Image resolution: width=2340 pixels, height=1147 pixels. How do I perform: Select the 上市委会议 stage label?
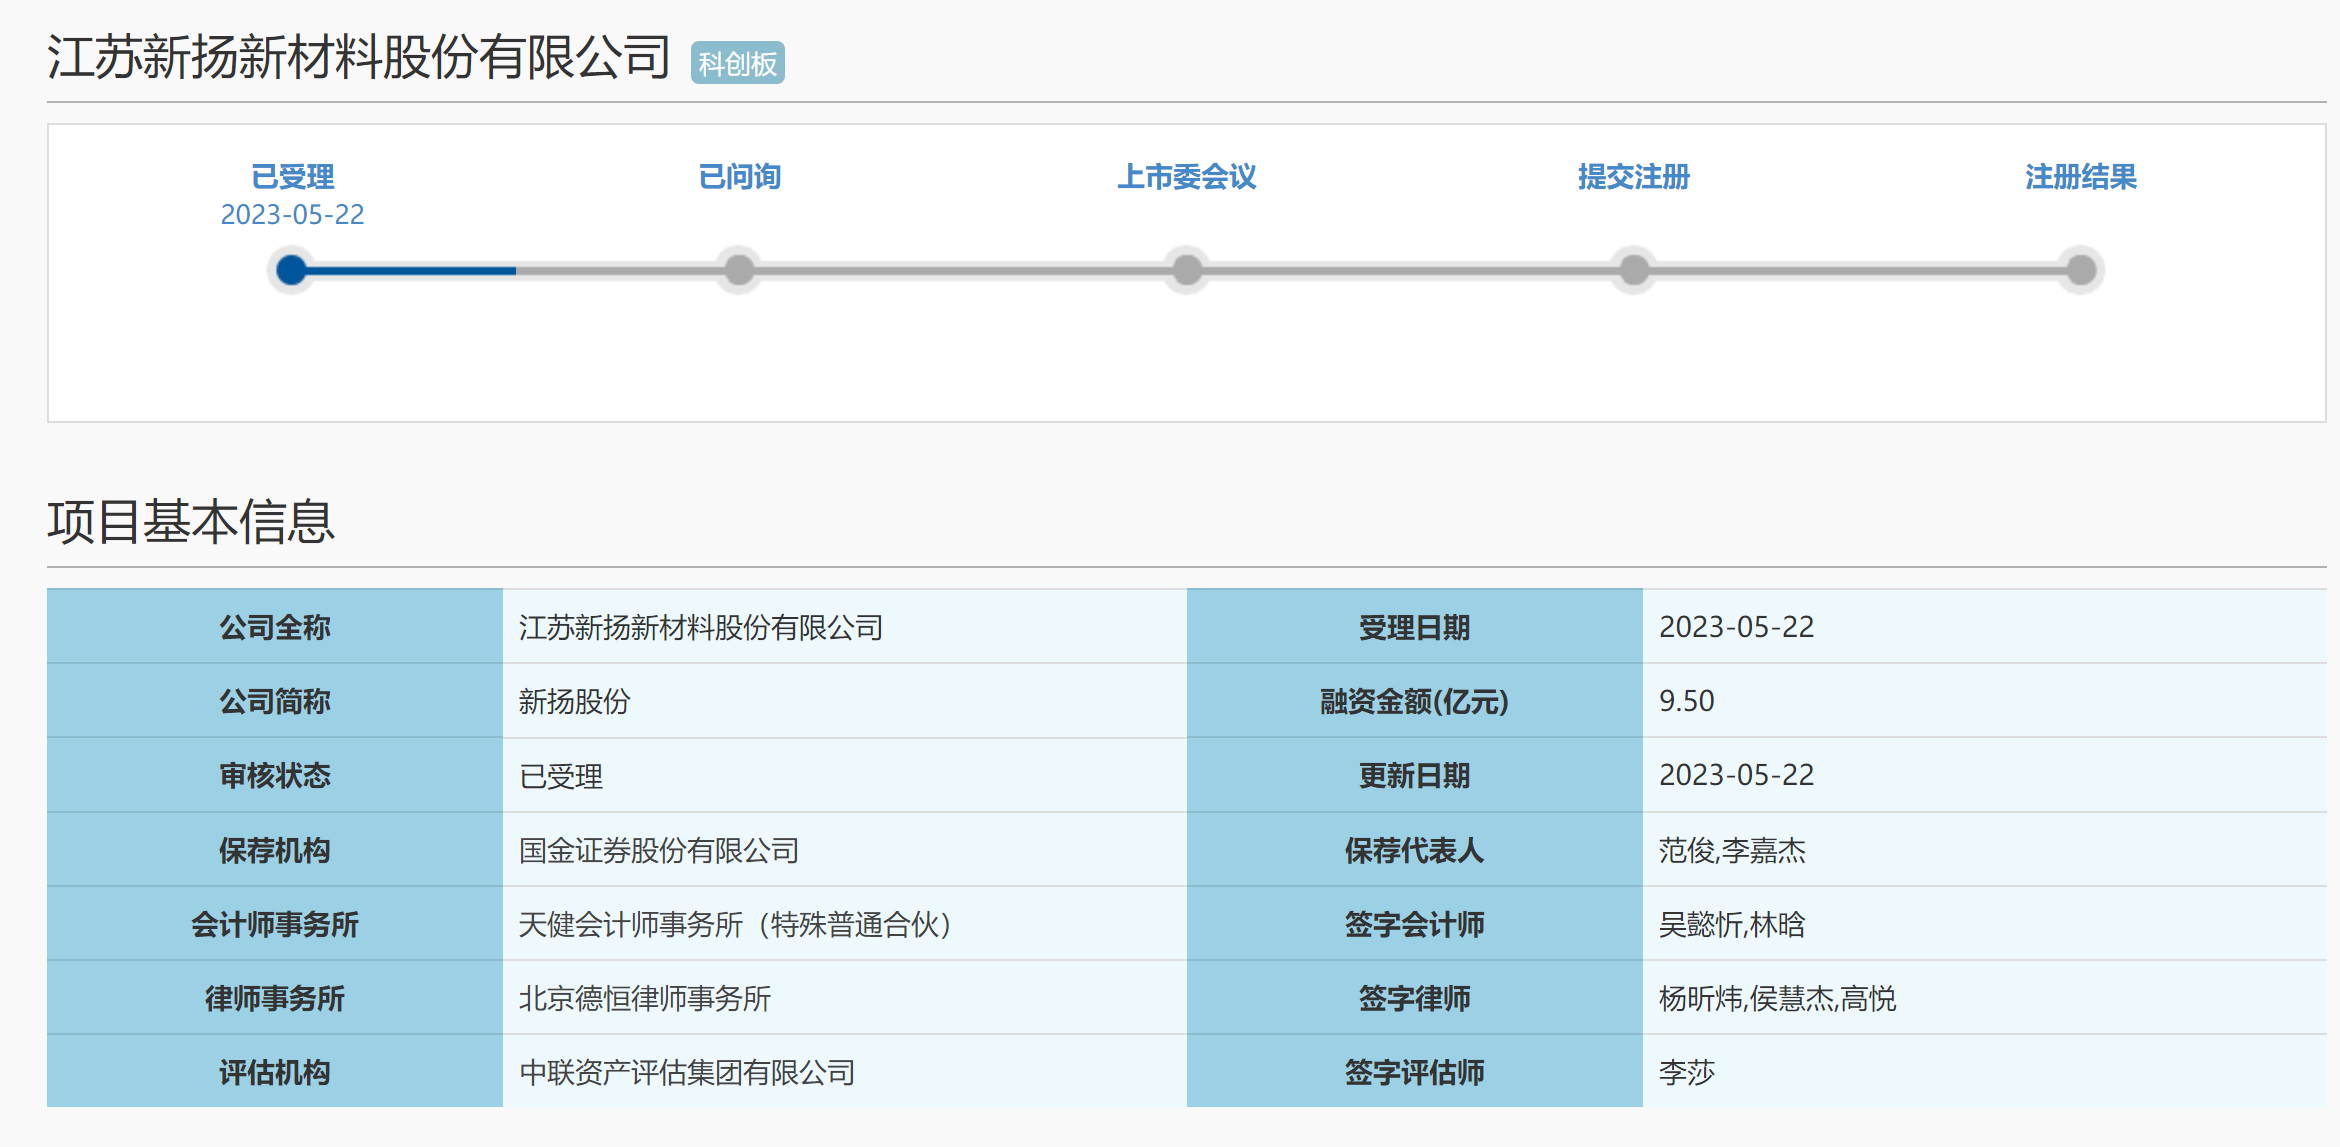pyautogui.click(x=1186, y=177)
